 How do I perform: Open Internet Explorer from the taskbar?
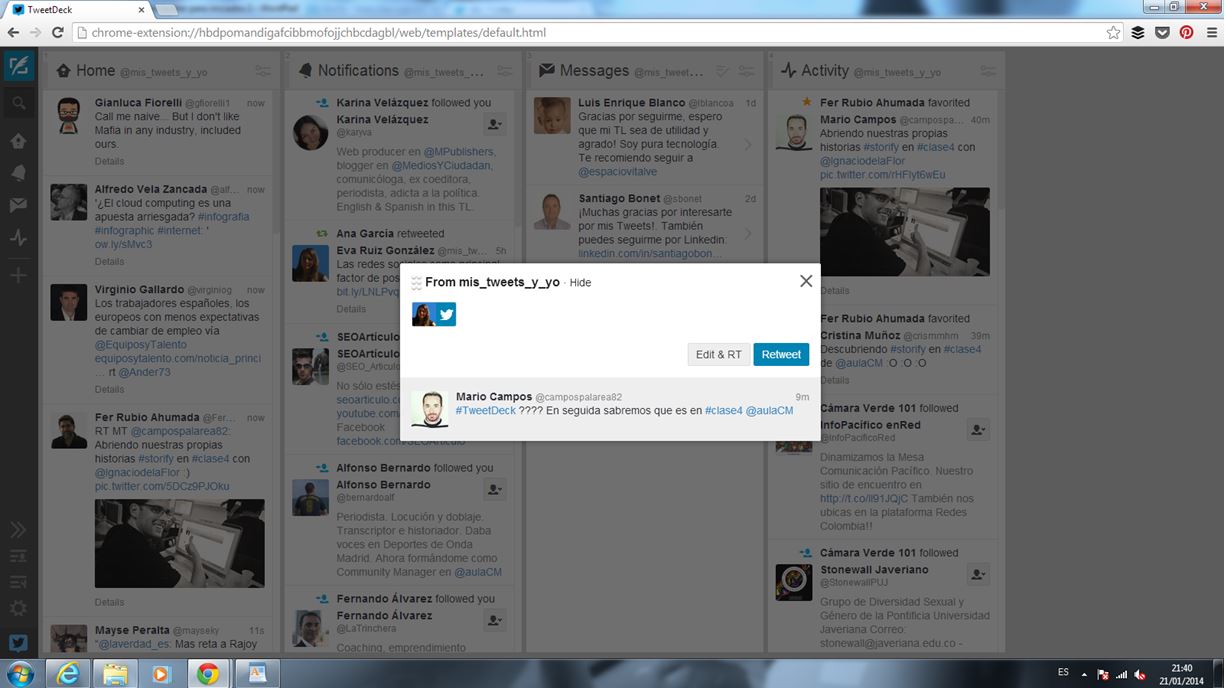(x=68, y=674)
